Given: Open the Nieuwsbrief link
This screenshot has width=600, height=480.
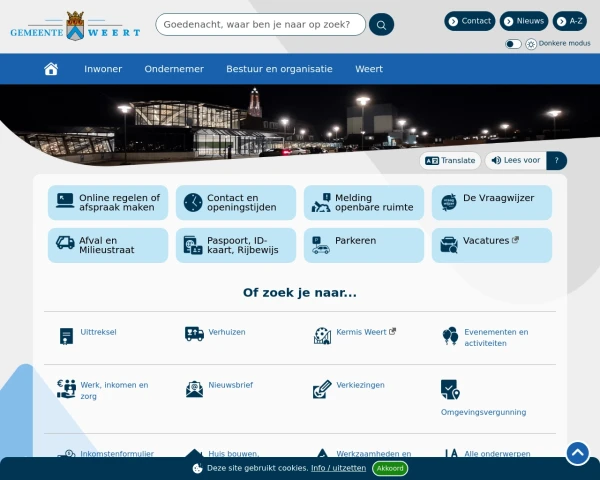Looking at the screenshot, I should pyautogui.click(x=231, y=385).
